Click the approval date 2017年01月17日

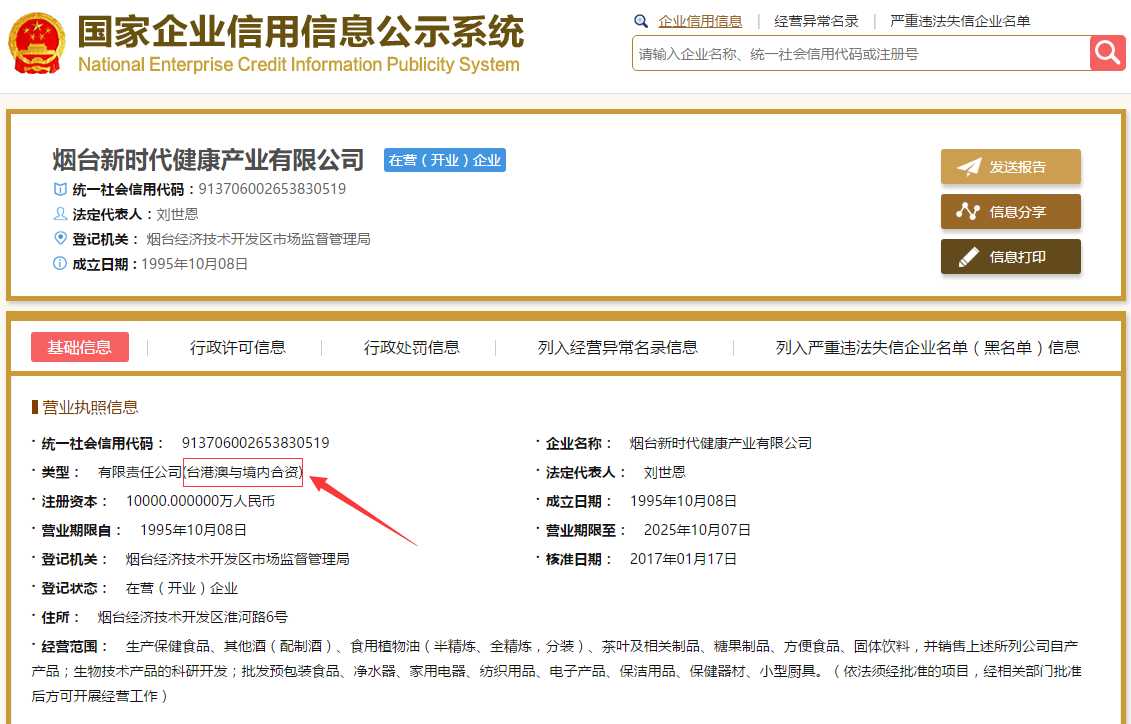pyautogui.click(x=683, y=559)
